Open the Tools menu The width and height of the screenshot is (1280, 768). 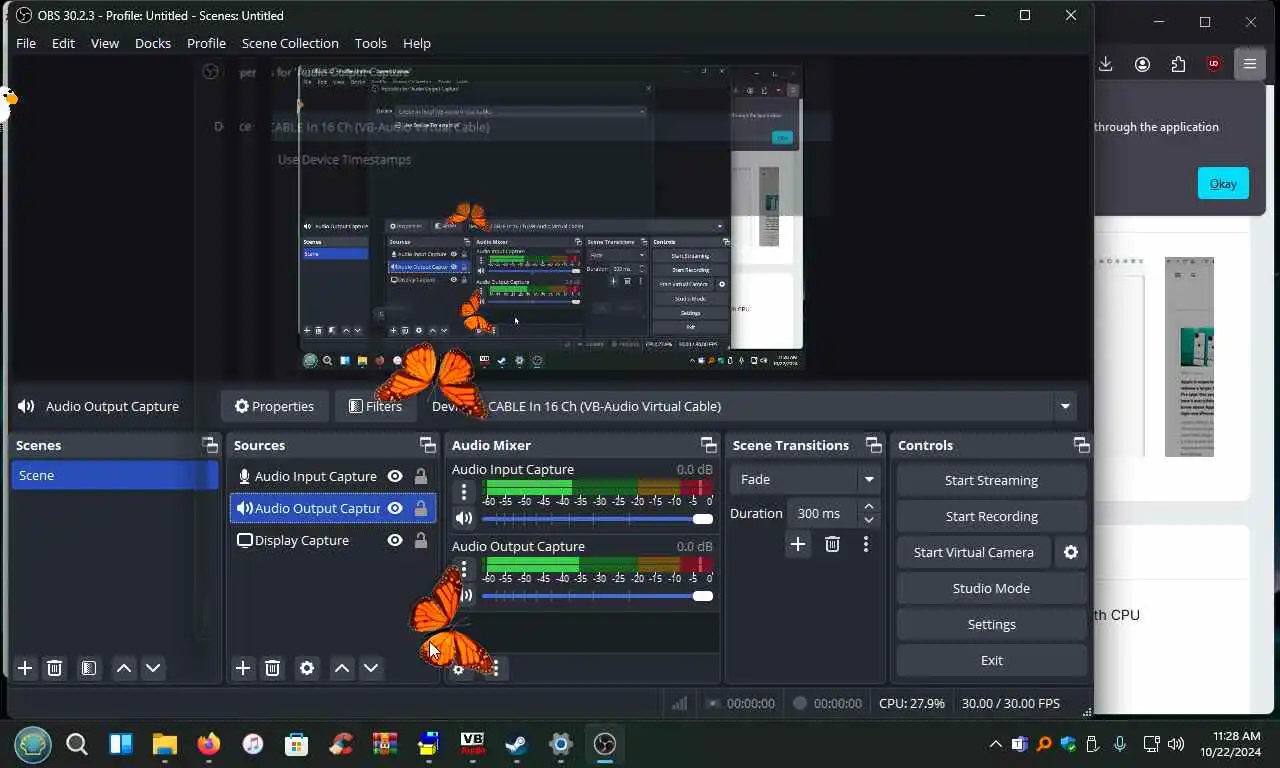[370, 43]
